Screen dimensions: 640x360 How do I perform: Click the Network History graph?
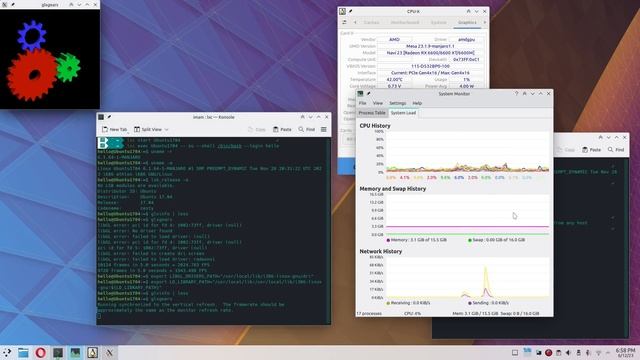(468, 278)
